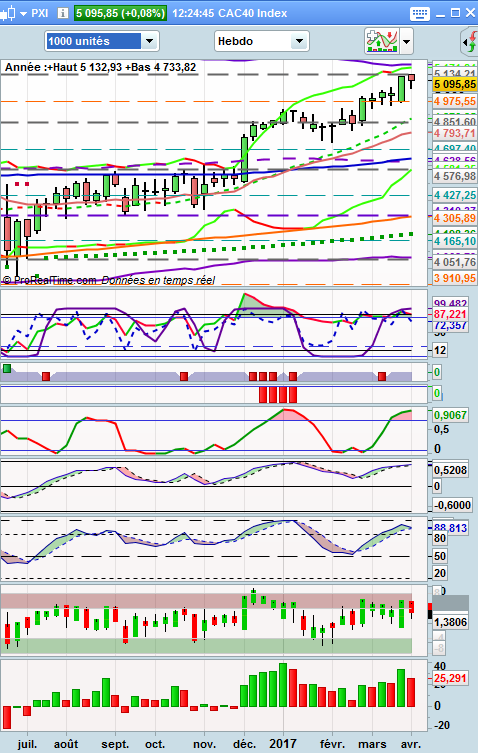Click the orange 3 910,95 price label
The width and height of the screenshot is (478, 753).
point(454,278)
